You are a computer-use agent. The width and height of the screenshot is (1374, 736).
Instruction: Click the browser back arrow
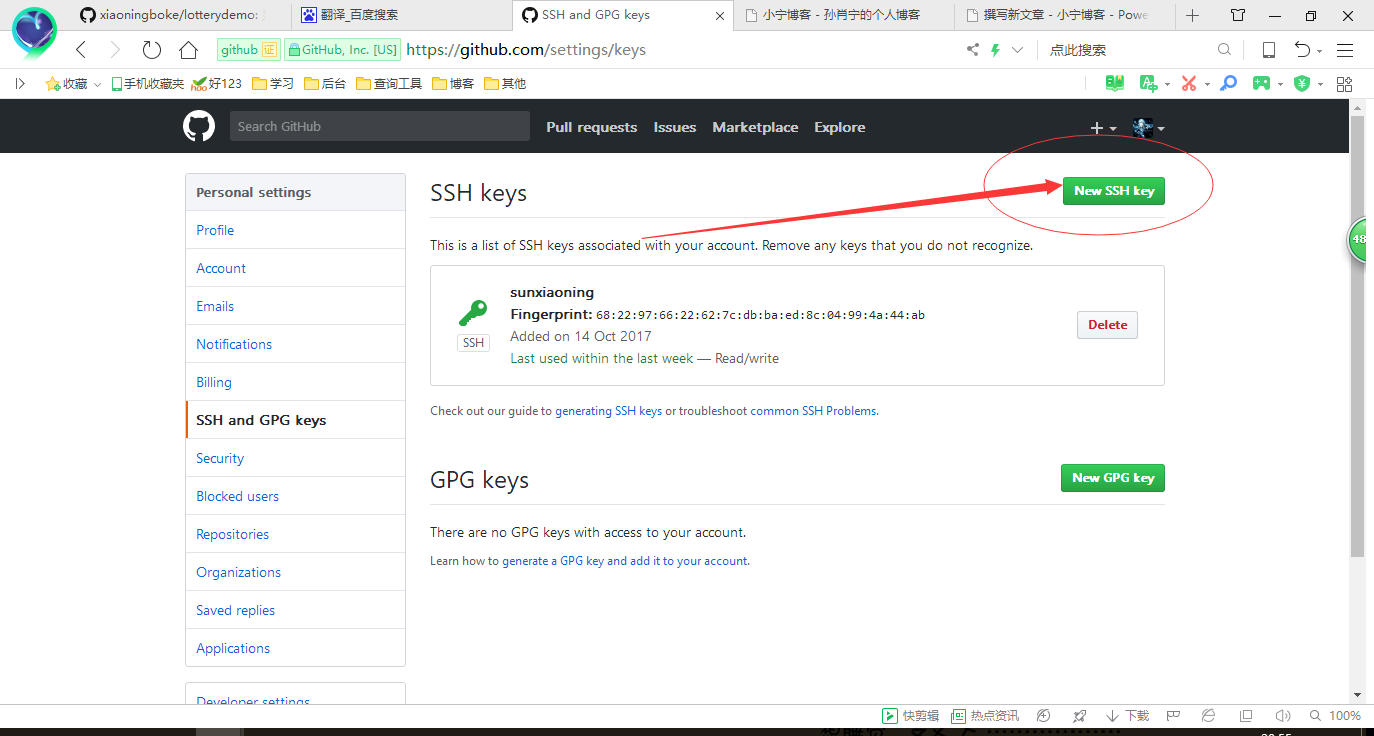click(81, 50)
